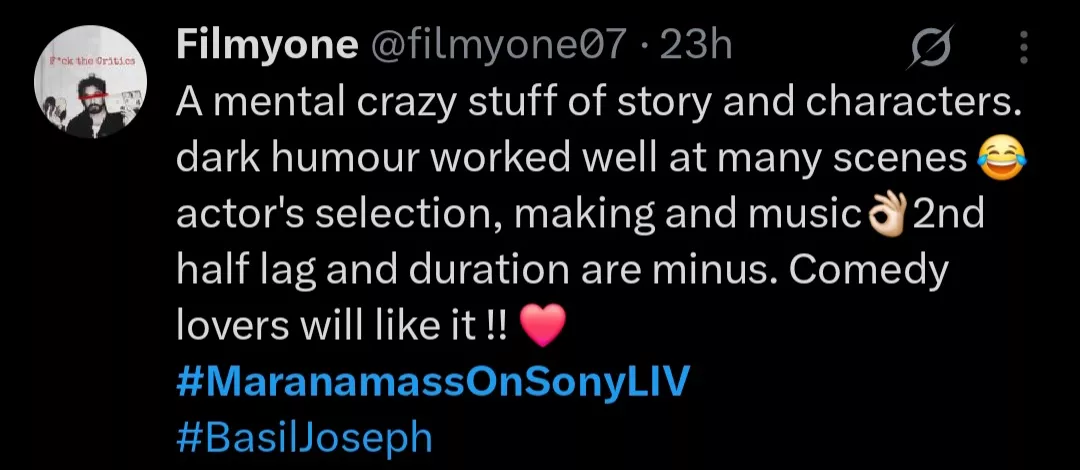Image resolution: width=1080 pixels, height=470 pixels.
Task: Open the #BasilJoseph hashtag
Action: (x=304, y=438)
